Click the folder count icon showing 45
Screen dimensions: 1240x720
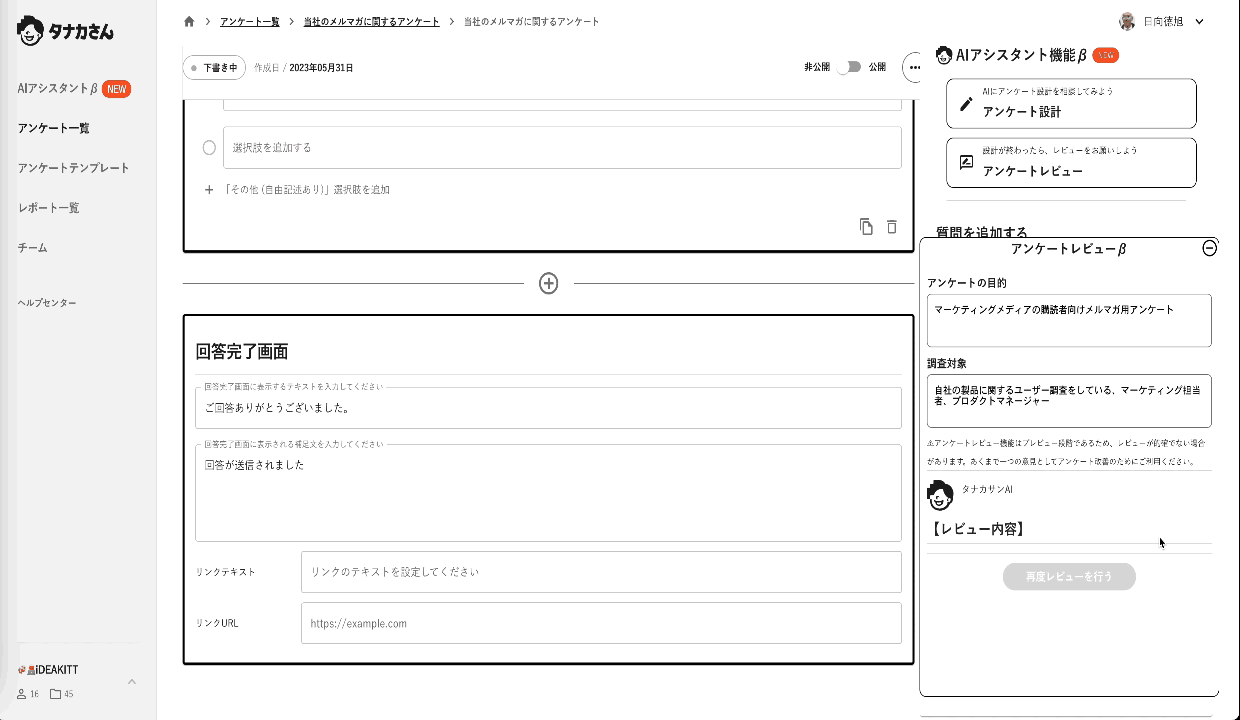(55, 694)
